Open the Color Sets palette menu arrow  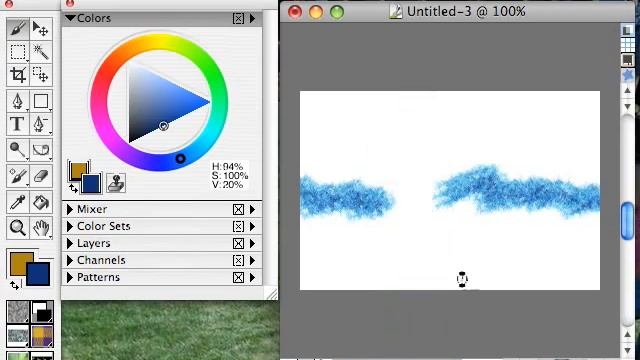[x=253, y=227]
